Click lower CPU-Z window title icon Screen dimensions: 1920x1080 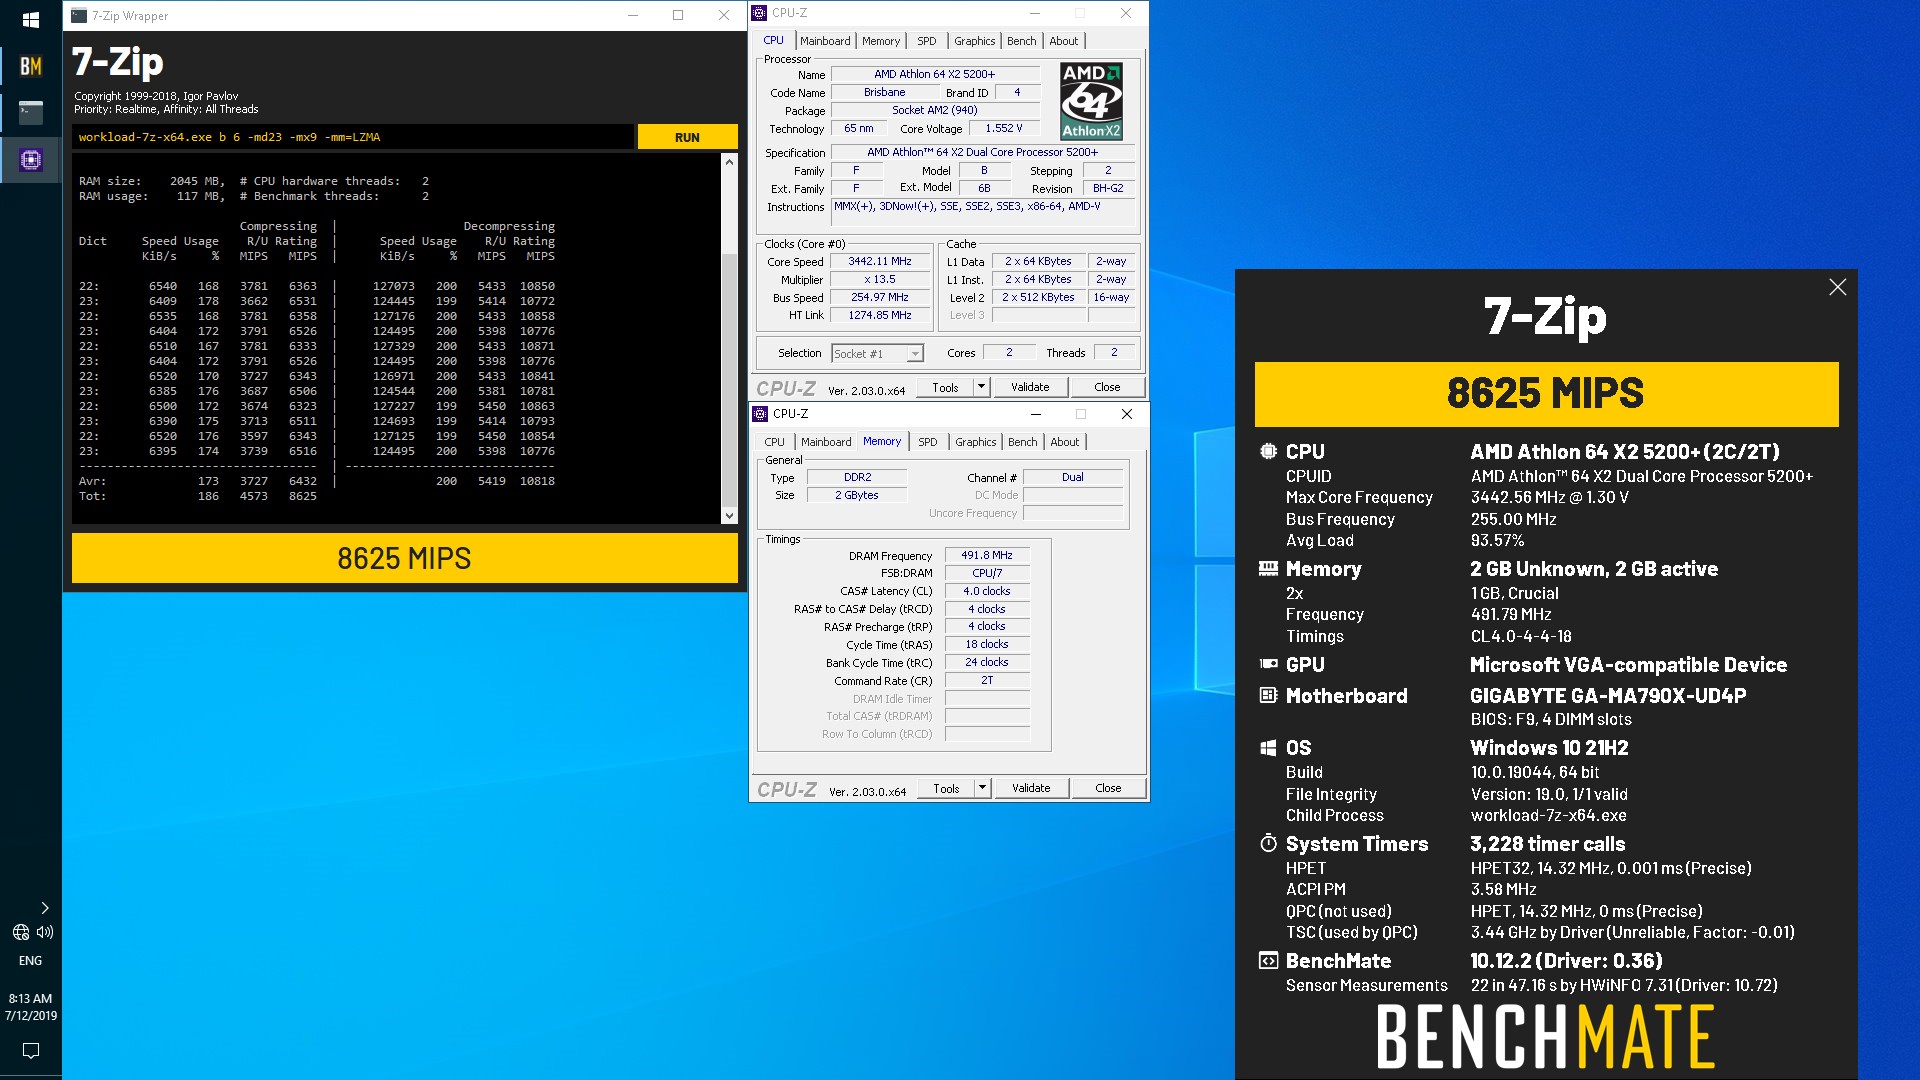click(760, 414)
